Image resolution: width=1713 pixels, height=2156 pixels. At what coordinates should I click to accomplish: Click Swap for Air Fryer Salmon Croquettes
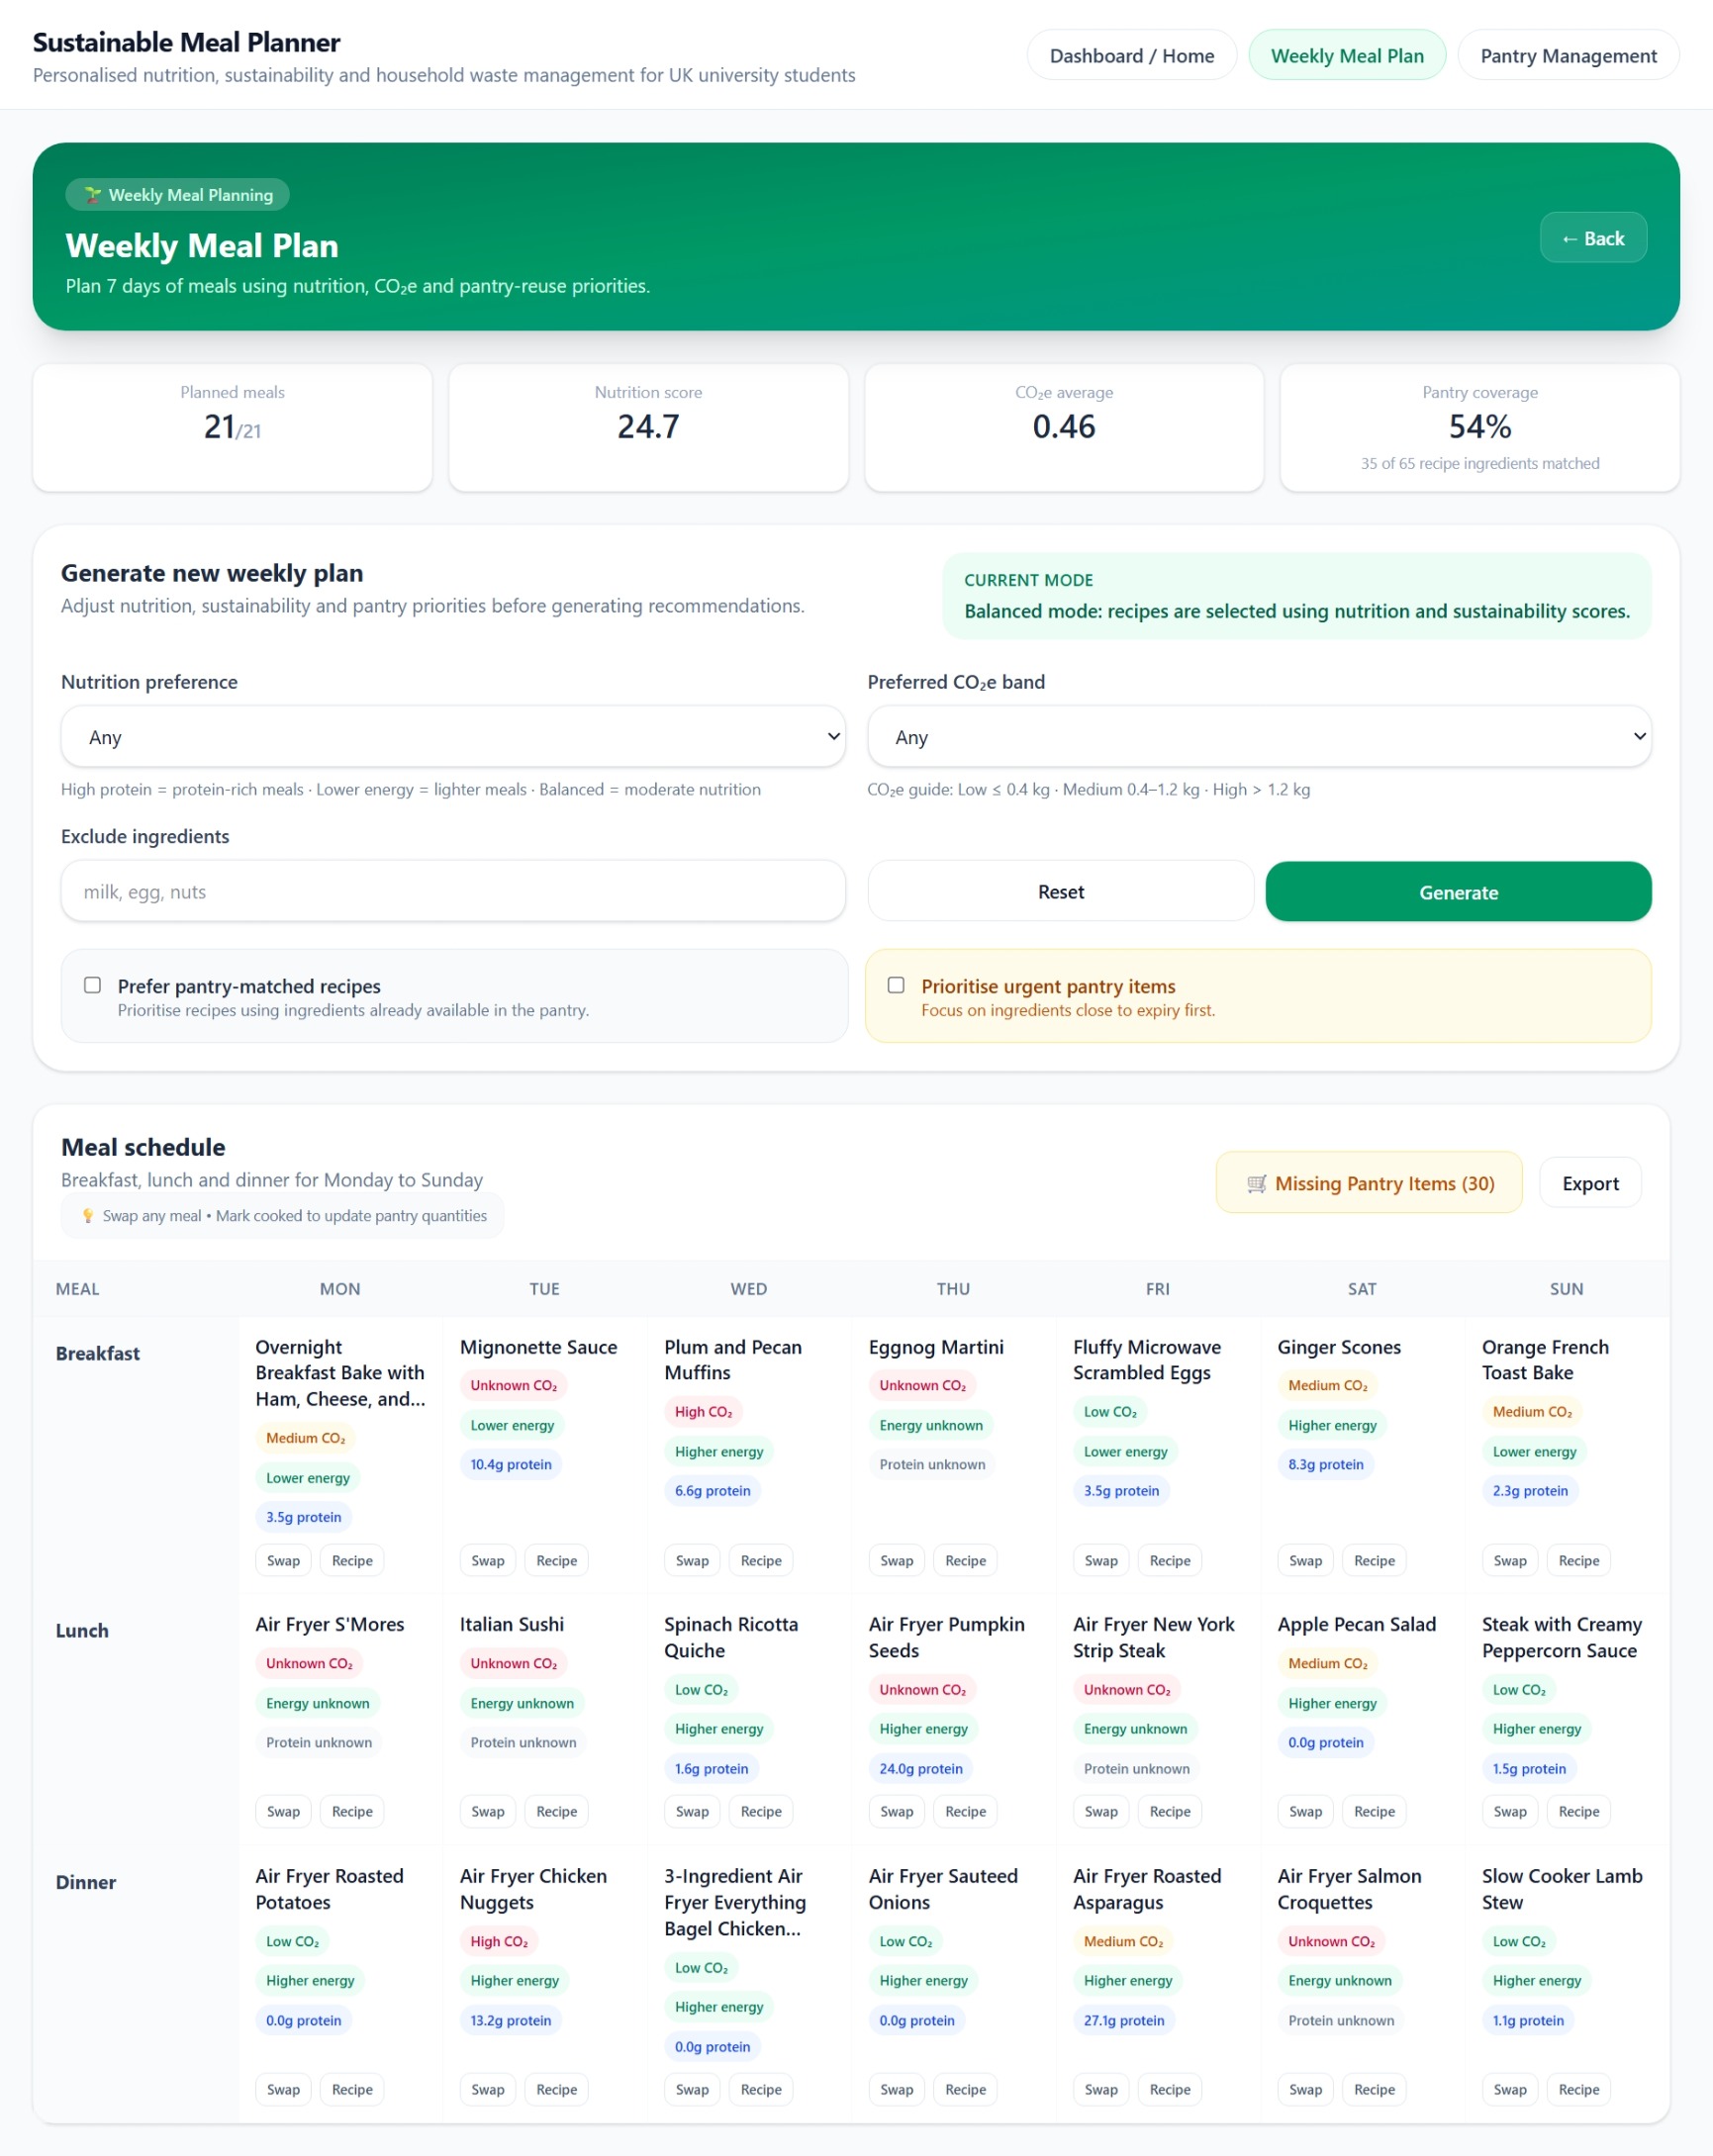(x=1305, y=2089)
